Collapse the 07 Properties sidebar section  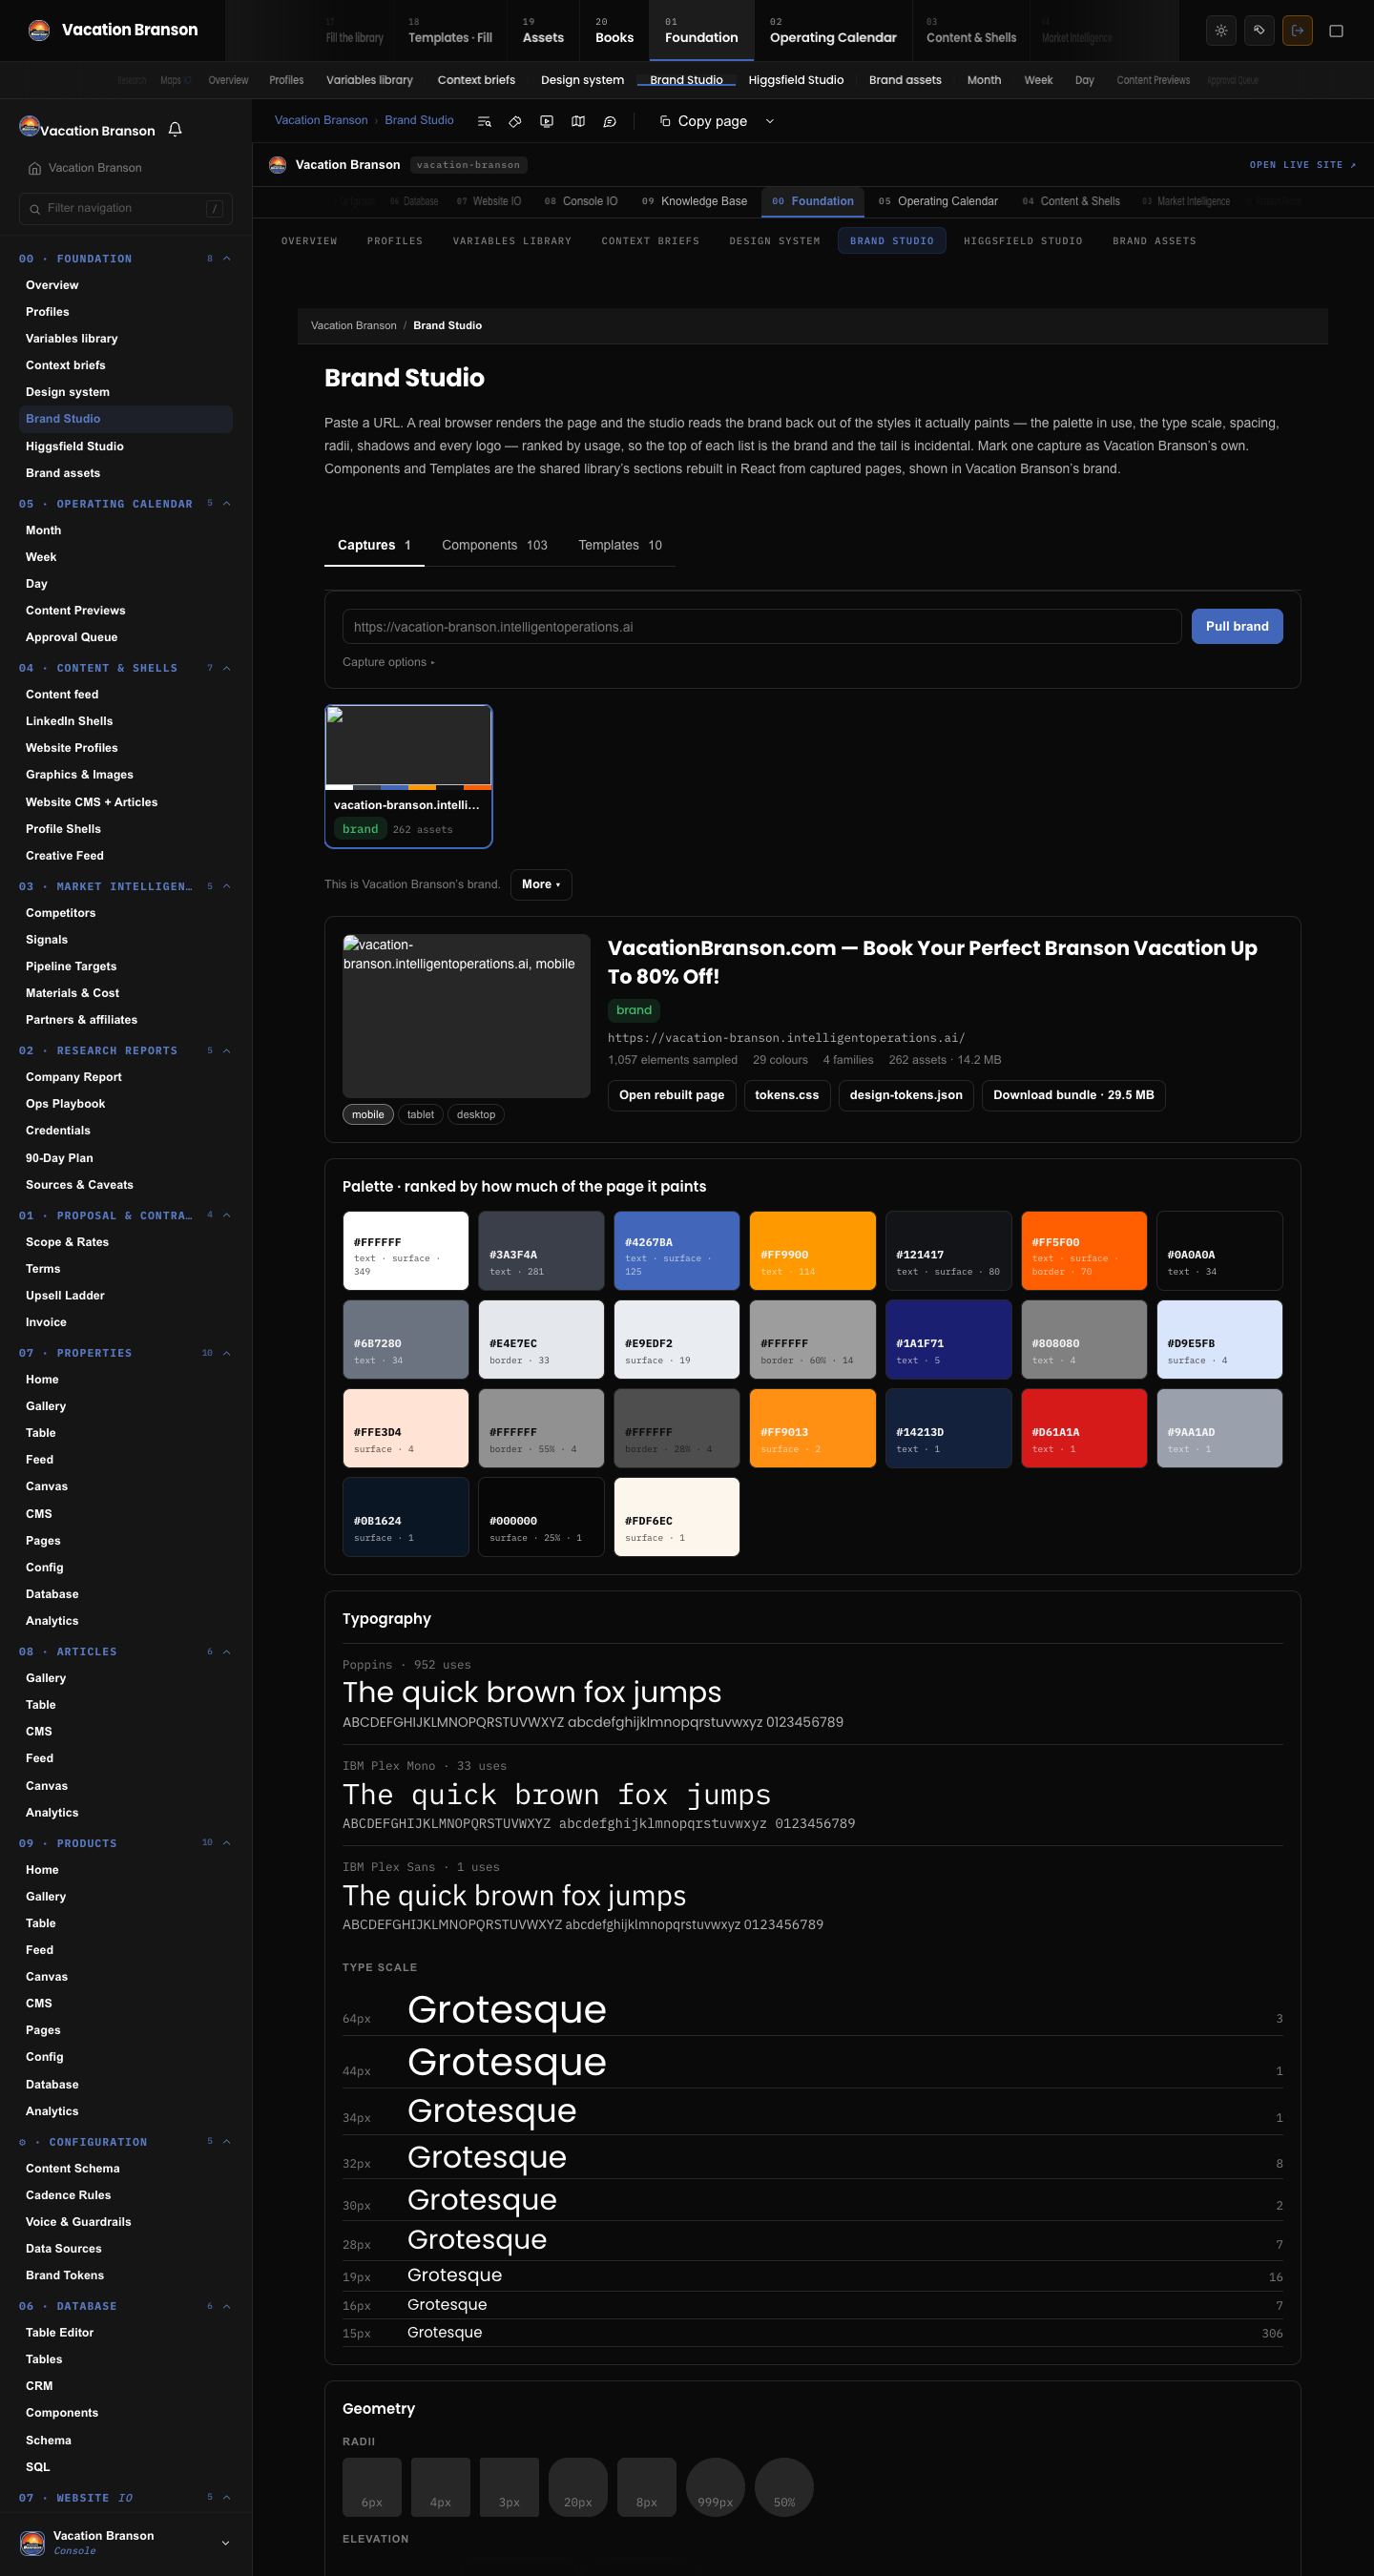point(226,1352)
